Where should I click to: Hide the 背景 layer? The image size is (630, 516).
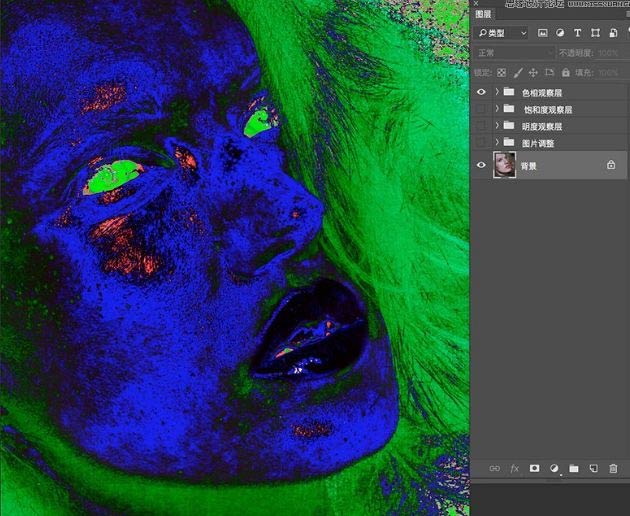click(x=481, y=165)
